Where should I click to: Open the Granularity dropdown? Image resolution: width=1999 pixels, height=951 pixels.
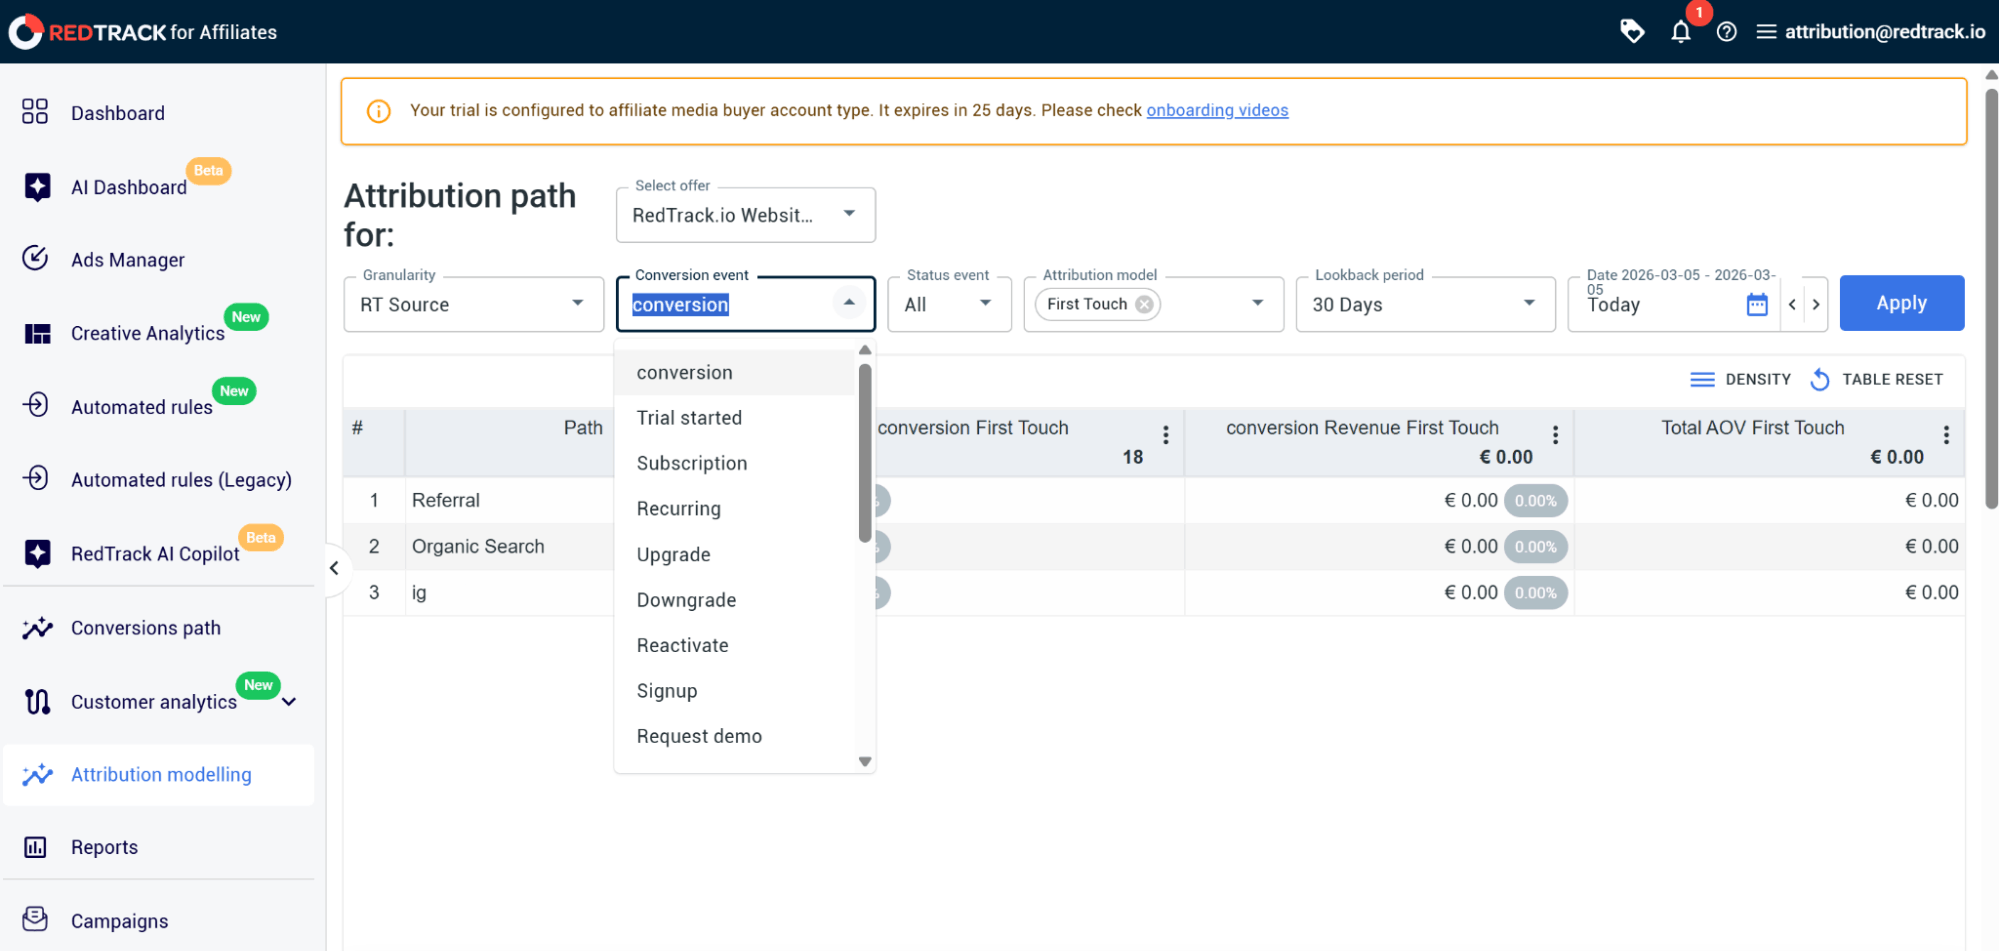pos(474,304)
